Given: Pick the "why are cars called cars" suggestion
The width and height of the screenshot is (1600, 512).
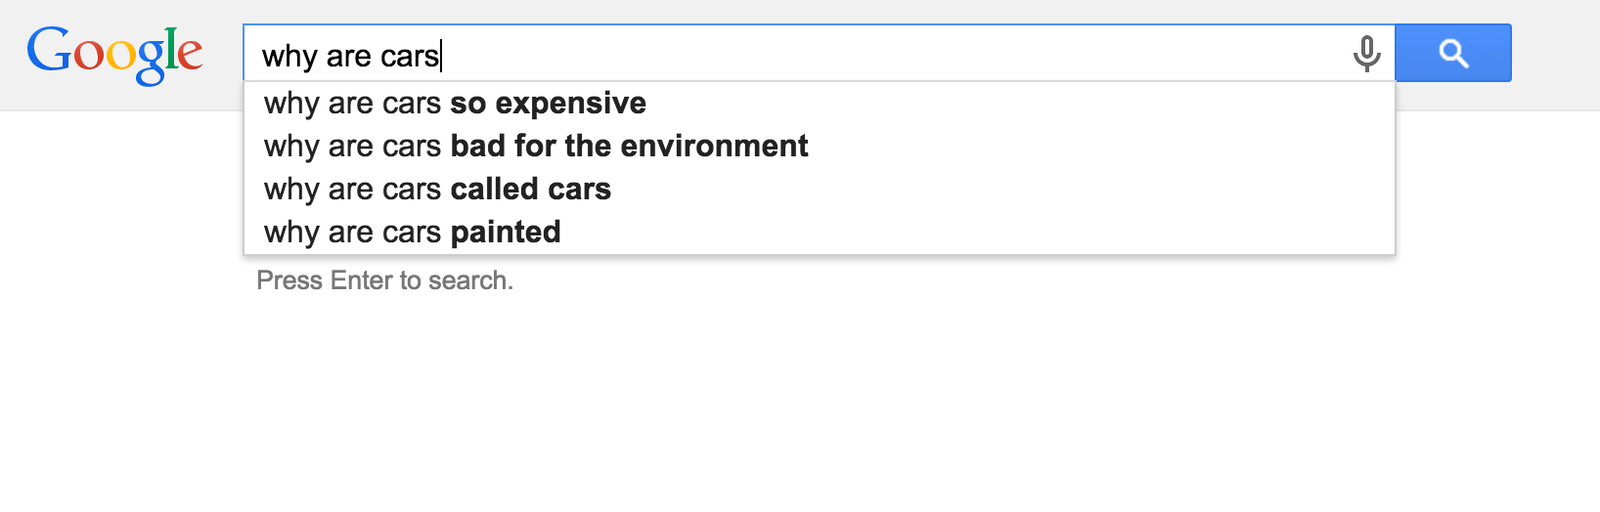Looking at the screenshot, I should point(437,189).
